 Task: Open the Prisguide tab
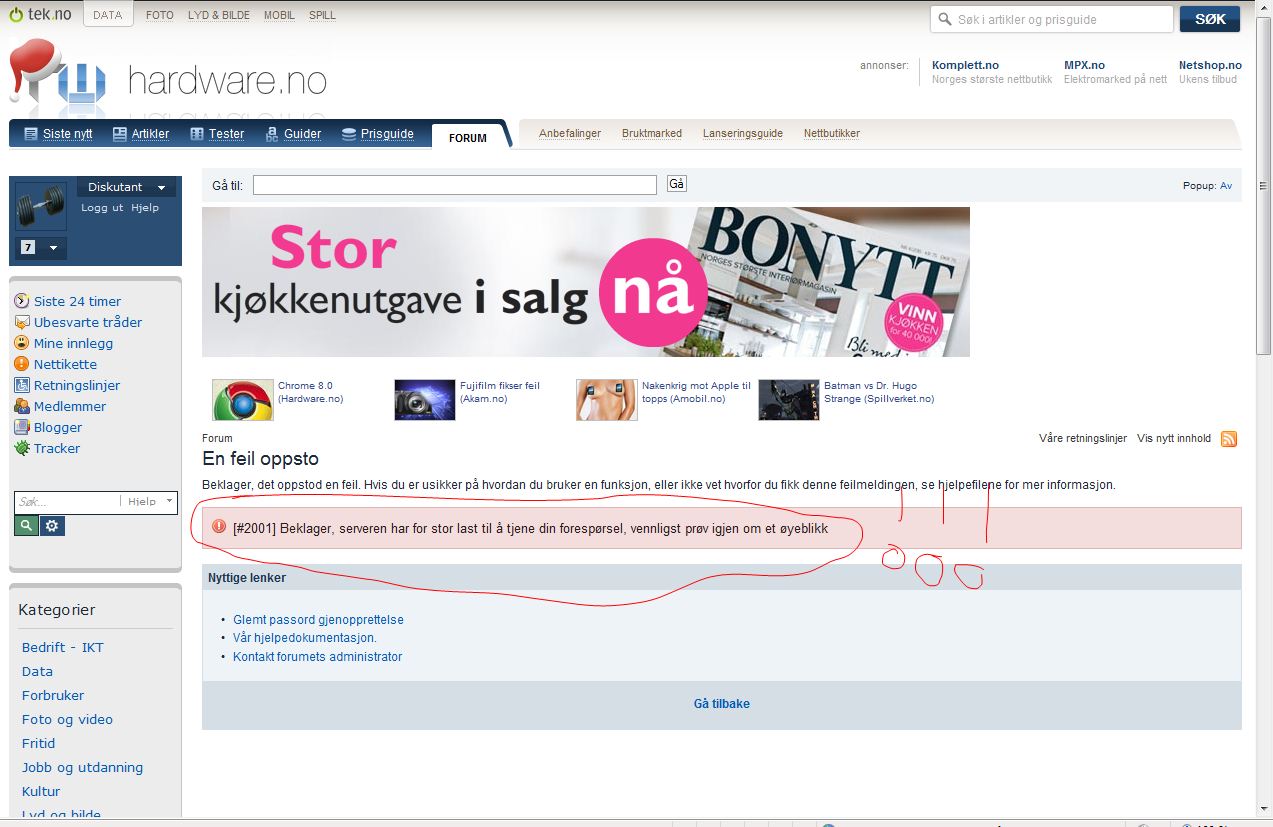[x=377, y=134]
